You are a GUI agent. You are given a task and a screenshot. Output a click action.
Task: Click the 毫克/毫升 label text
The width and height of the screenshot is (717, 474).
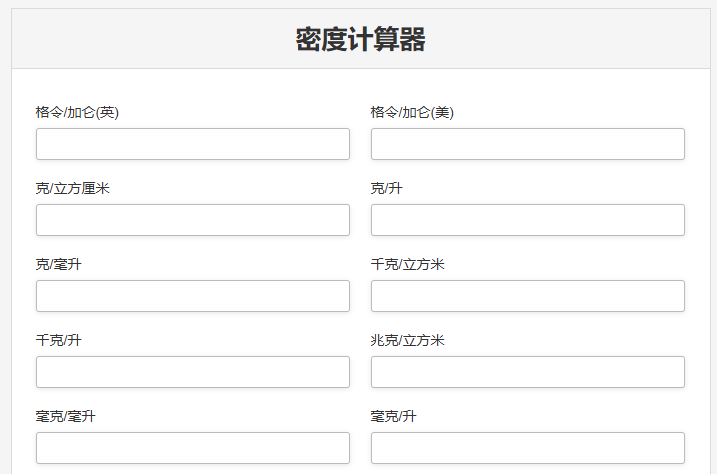(x=66, y=416)
